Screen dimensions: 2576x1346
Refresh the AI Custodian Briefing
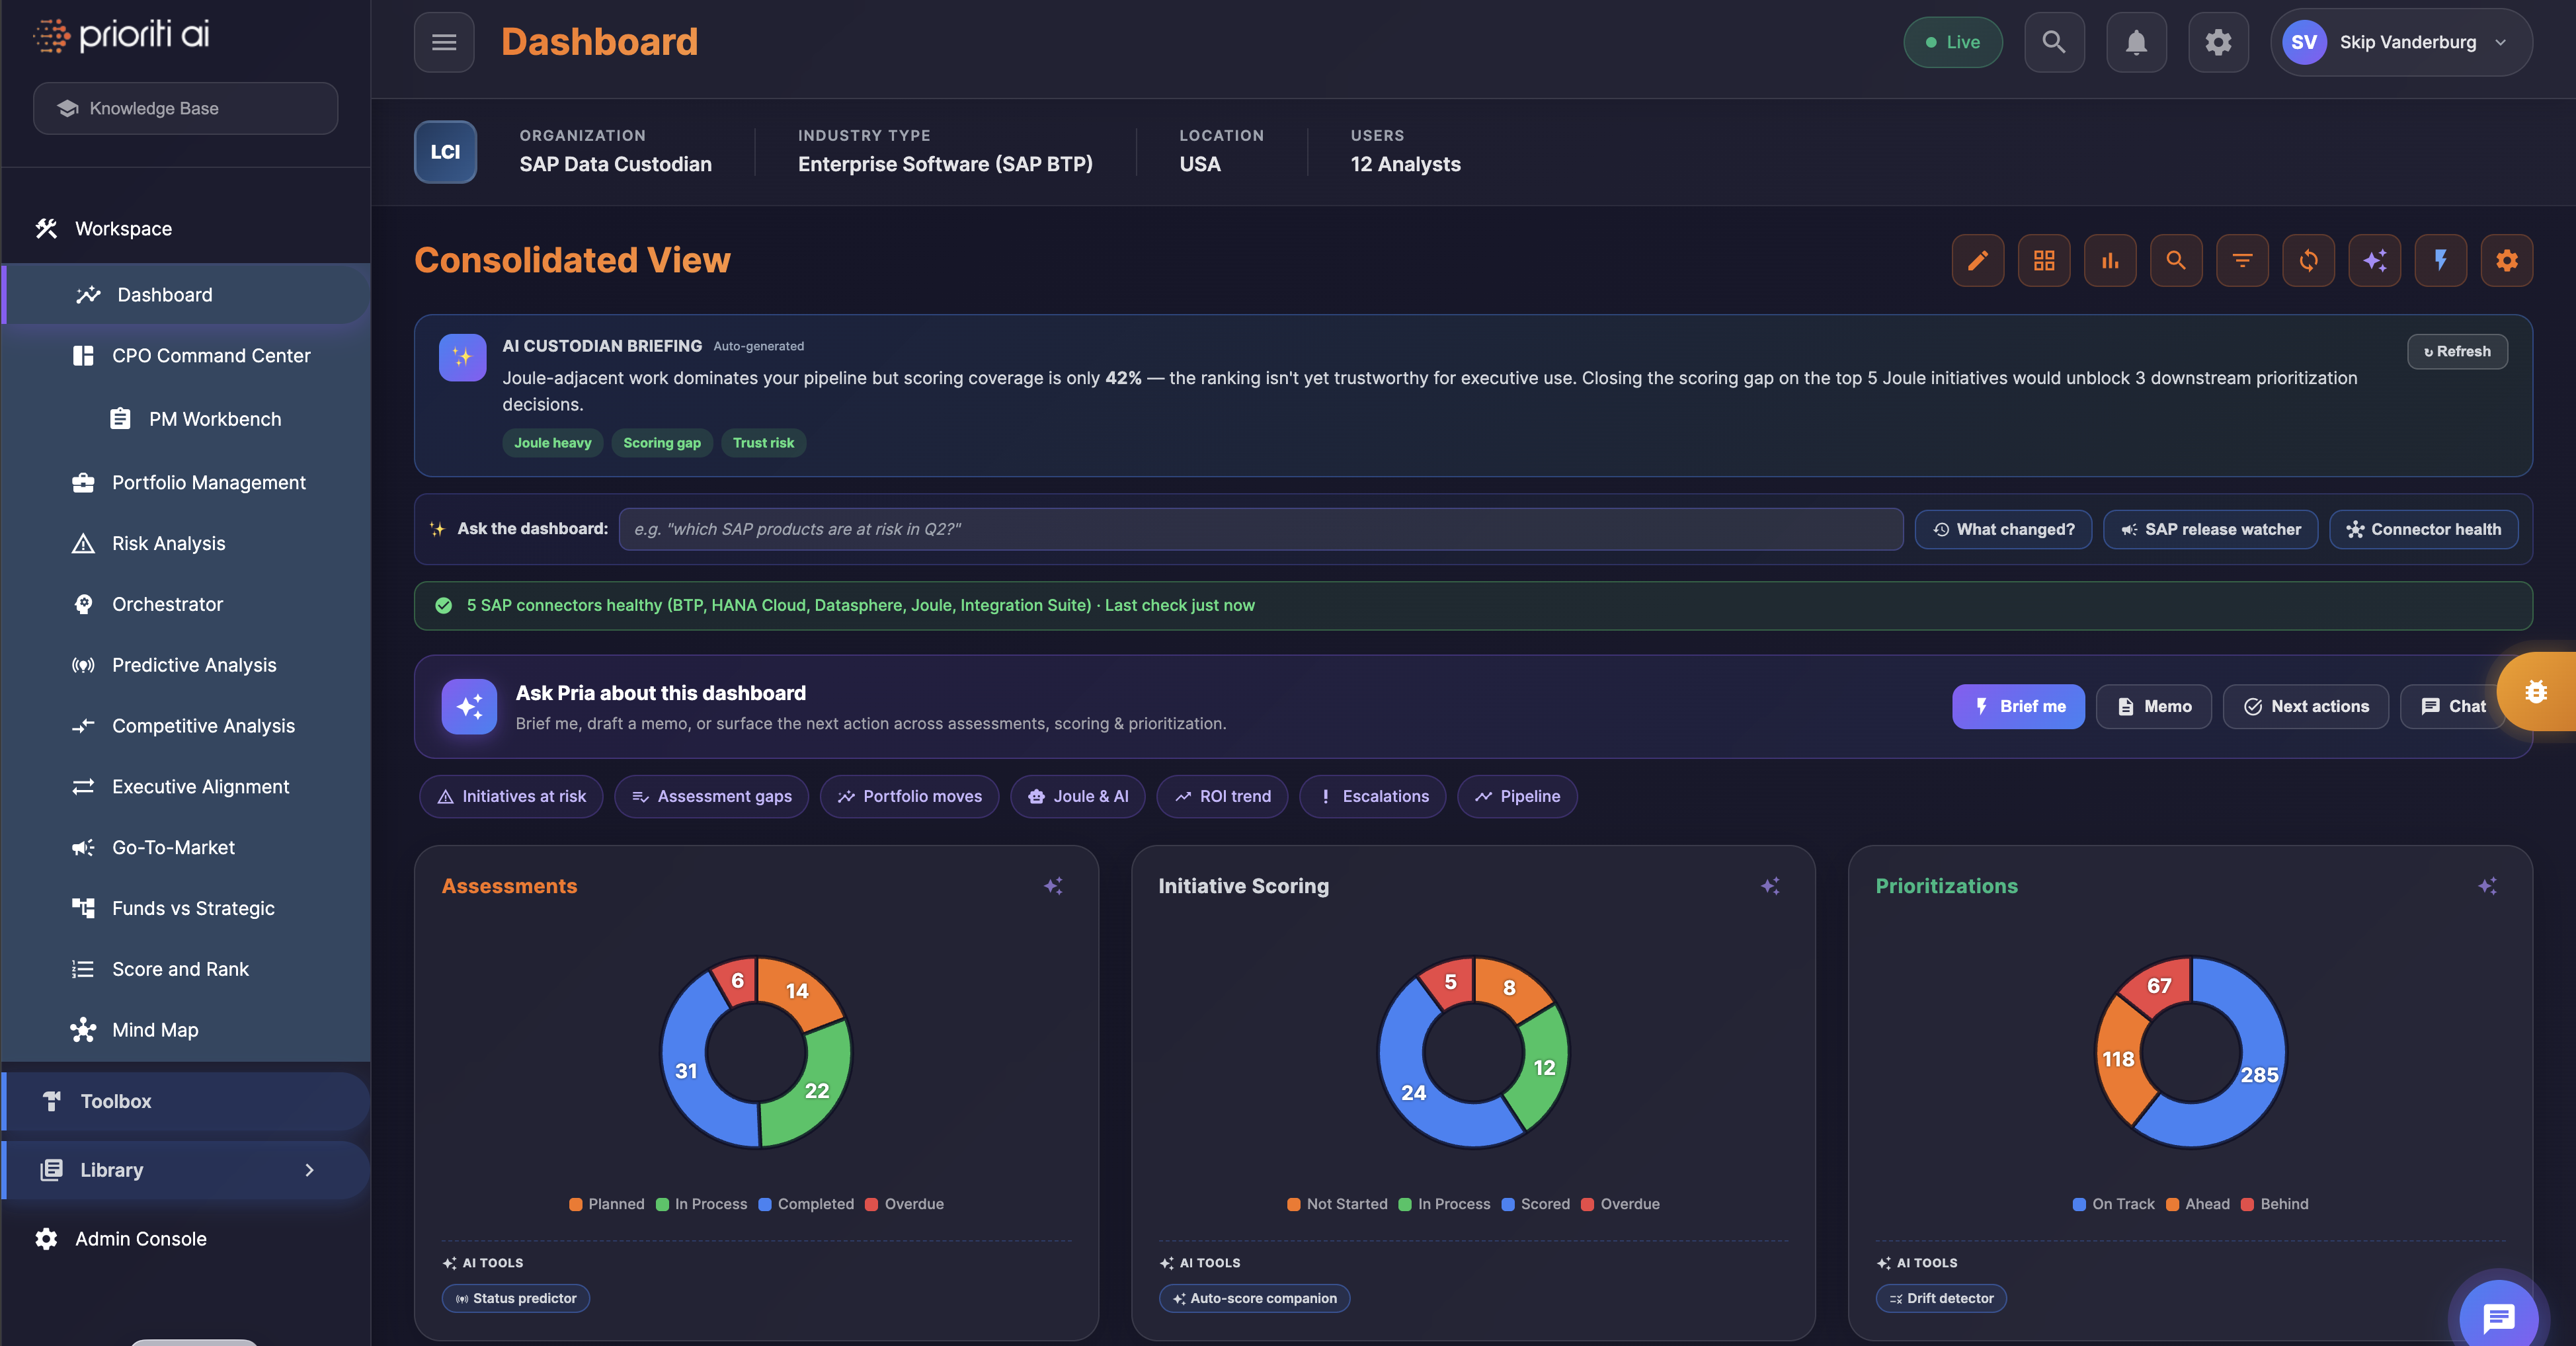tap(2457, 352)
